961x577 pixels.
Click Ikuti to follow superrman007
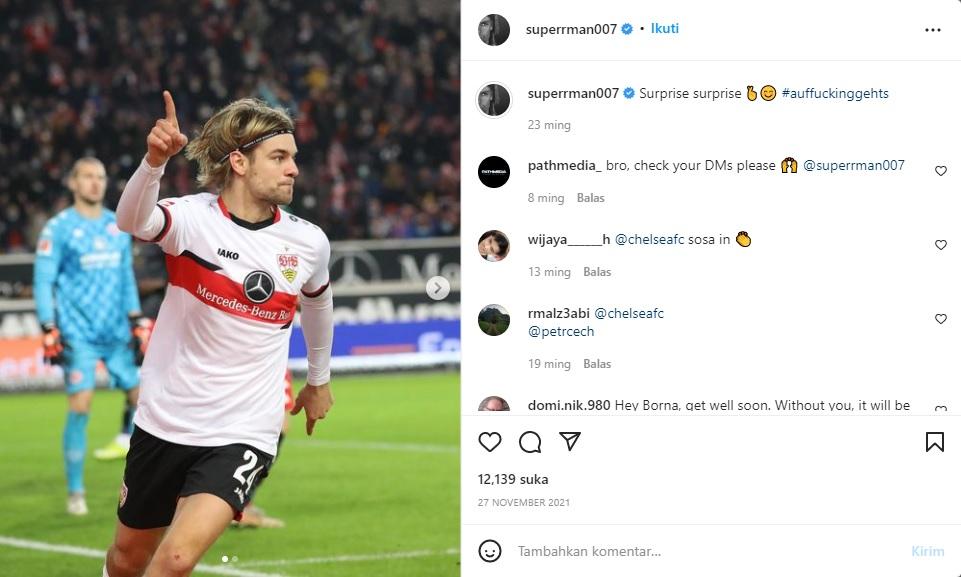pyautogui.click(x=665, y=29)
